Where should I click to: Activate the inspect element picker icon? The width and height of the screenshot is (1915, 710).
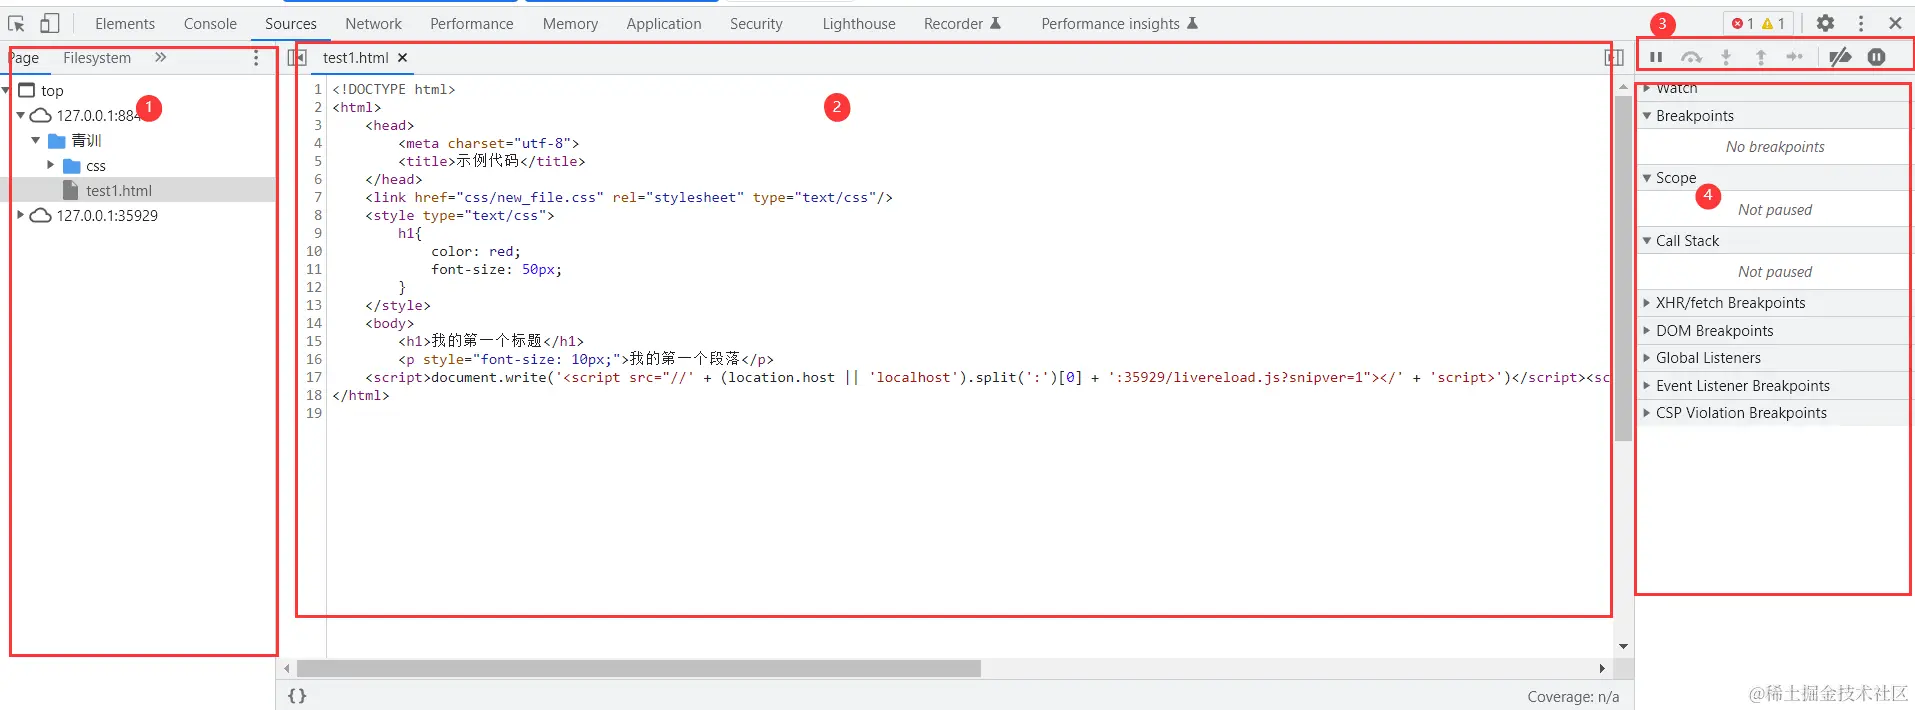point(16,23)
